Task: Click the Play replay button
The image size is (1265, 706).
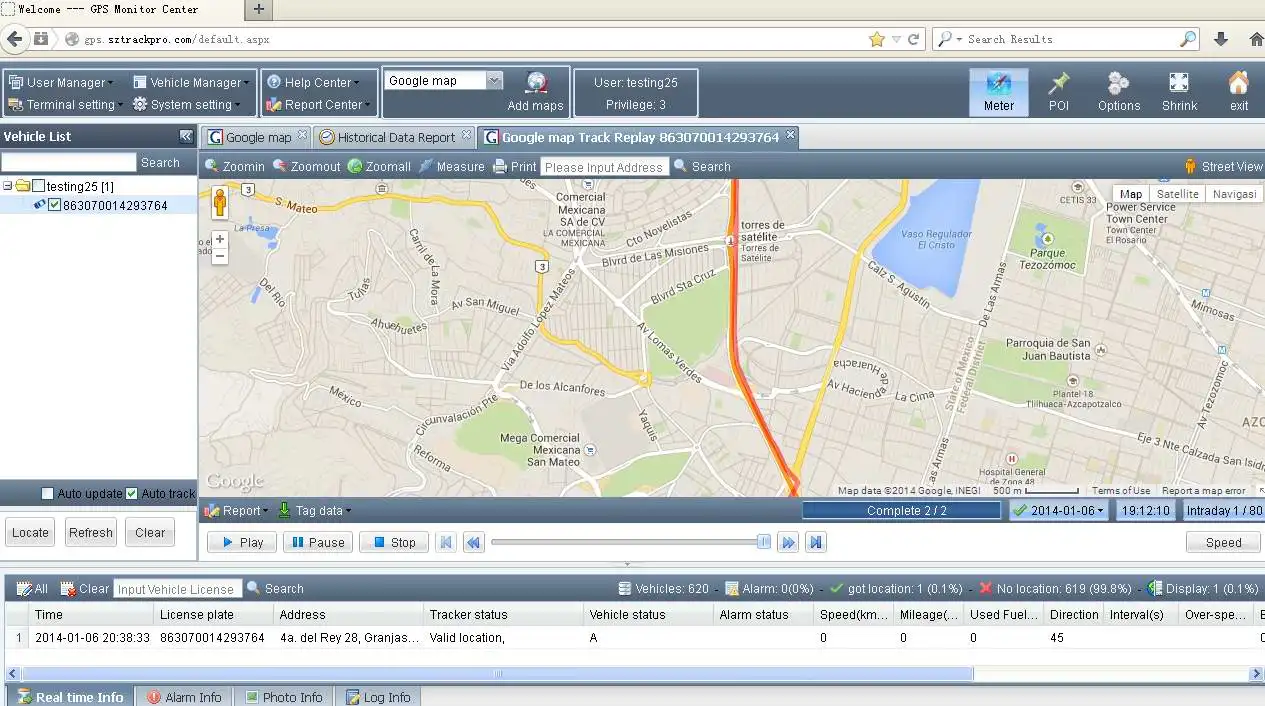Action: click(241, 542)
